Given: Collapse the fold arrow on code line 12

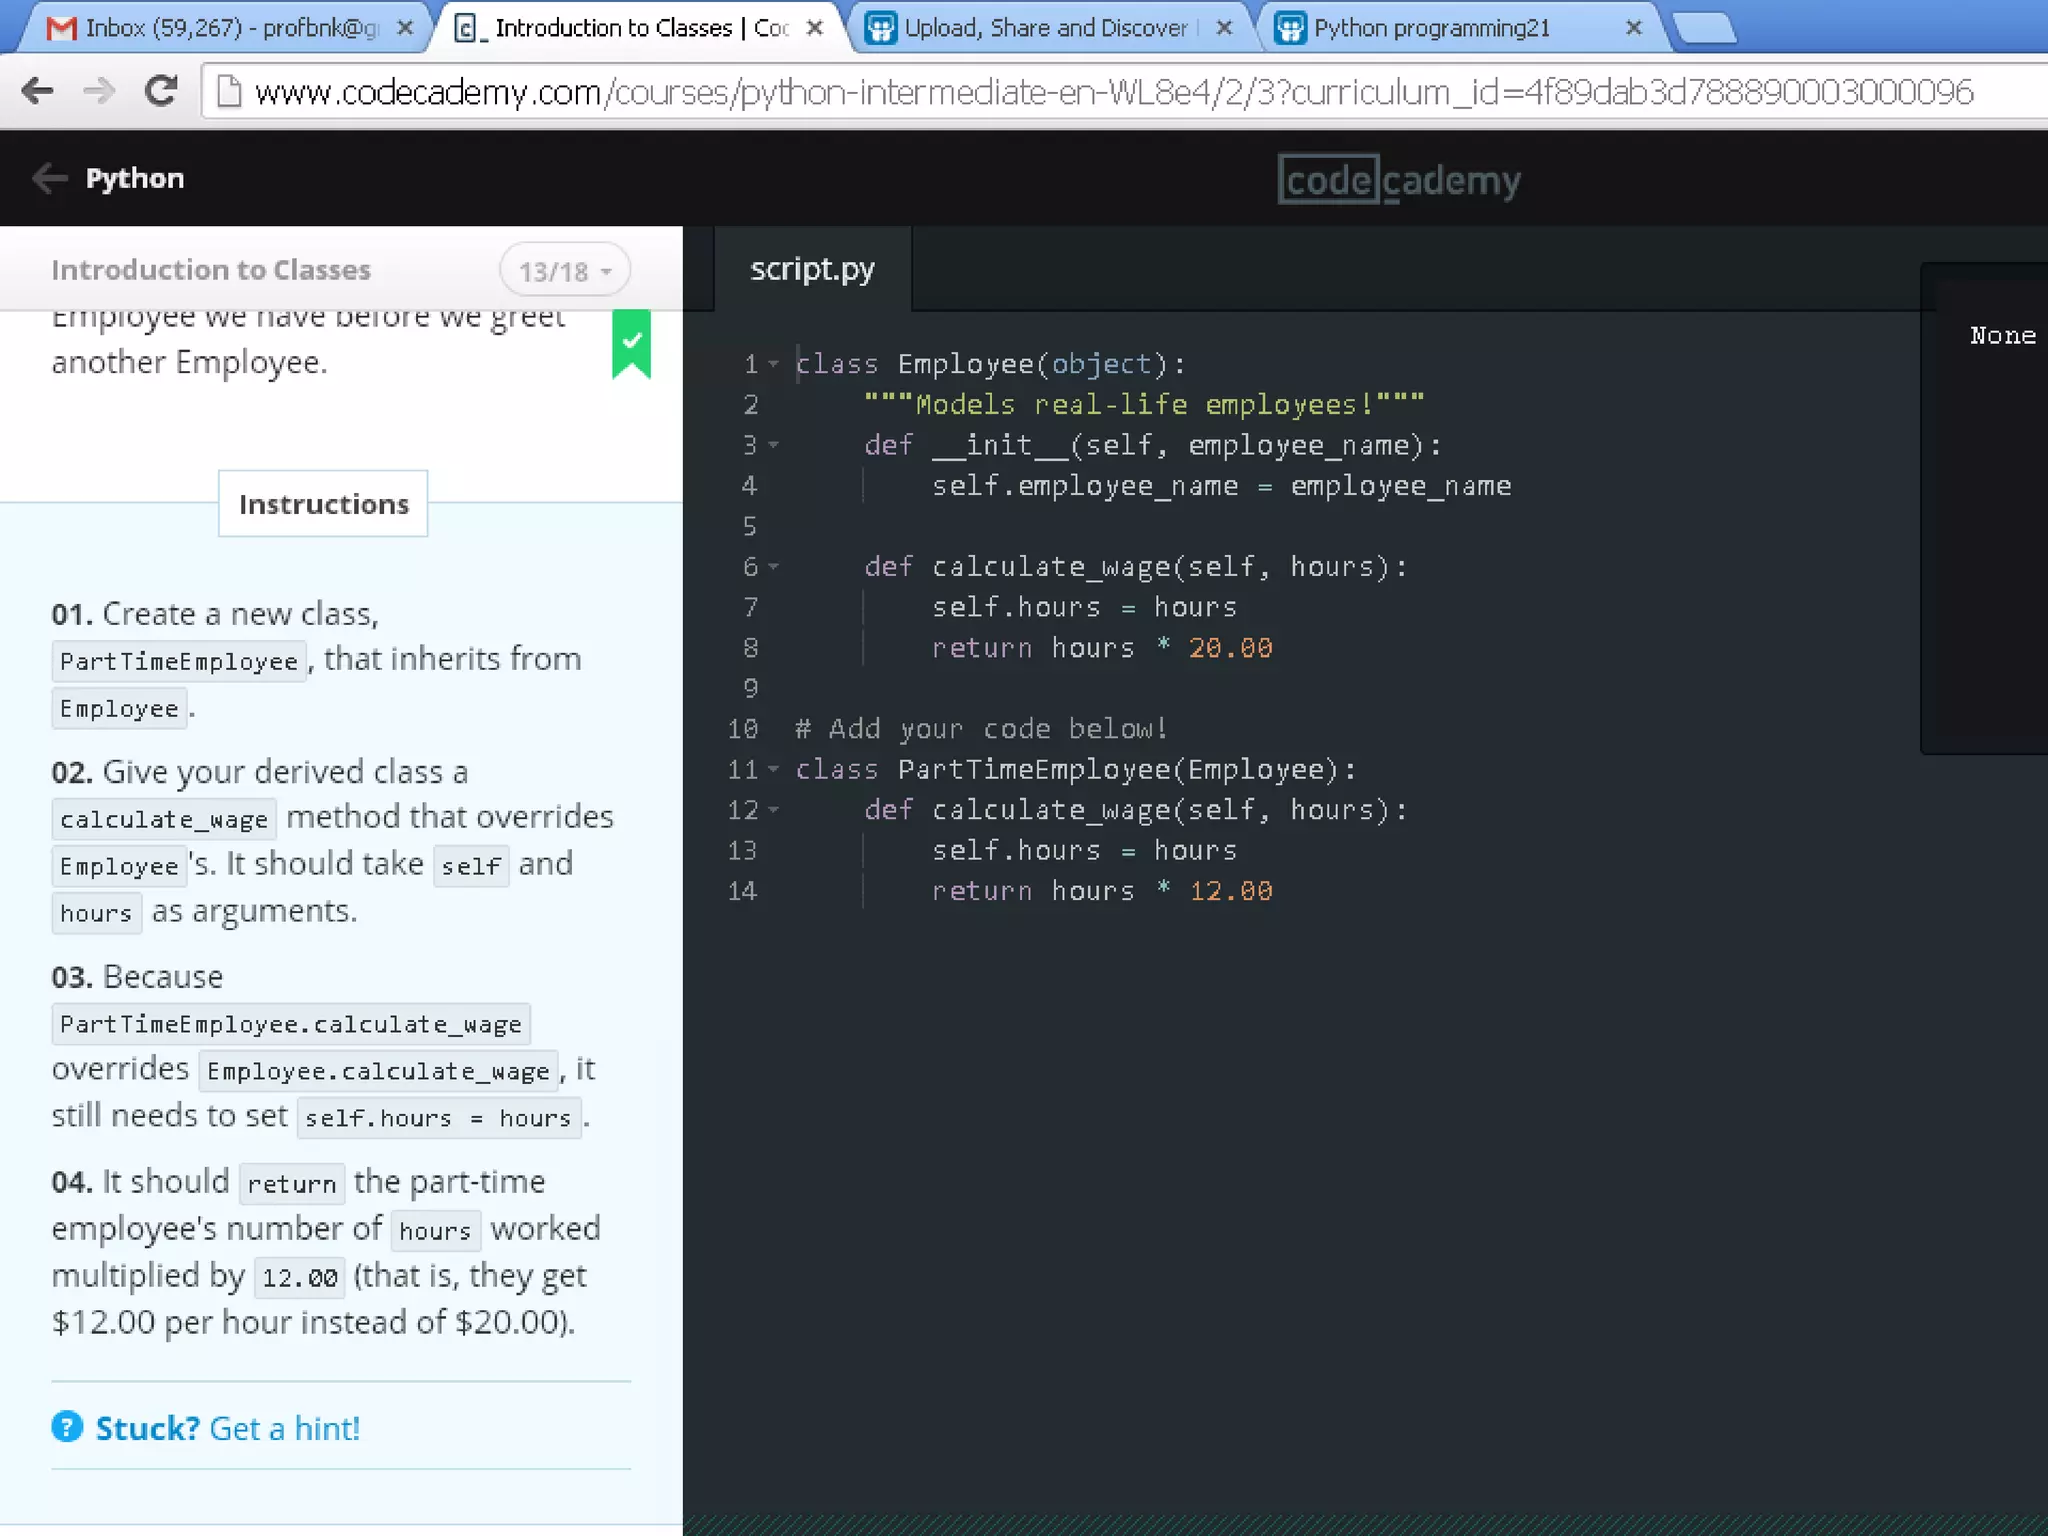Looking at the screenshot, I should (774, 810).
